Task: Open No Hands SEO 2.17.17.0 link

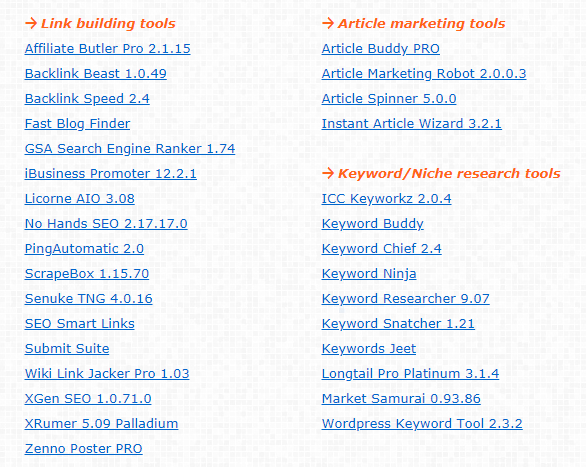Action: (106, 224)
